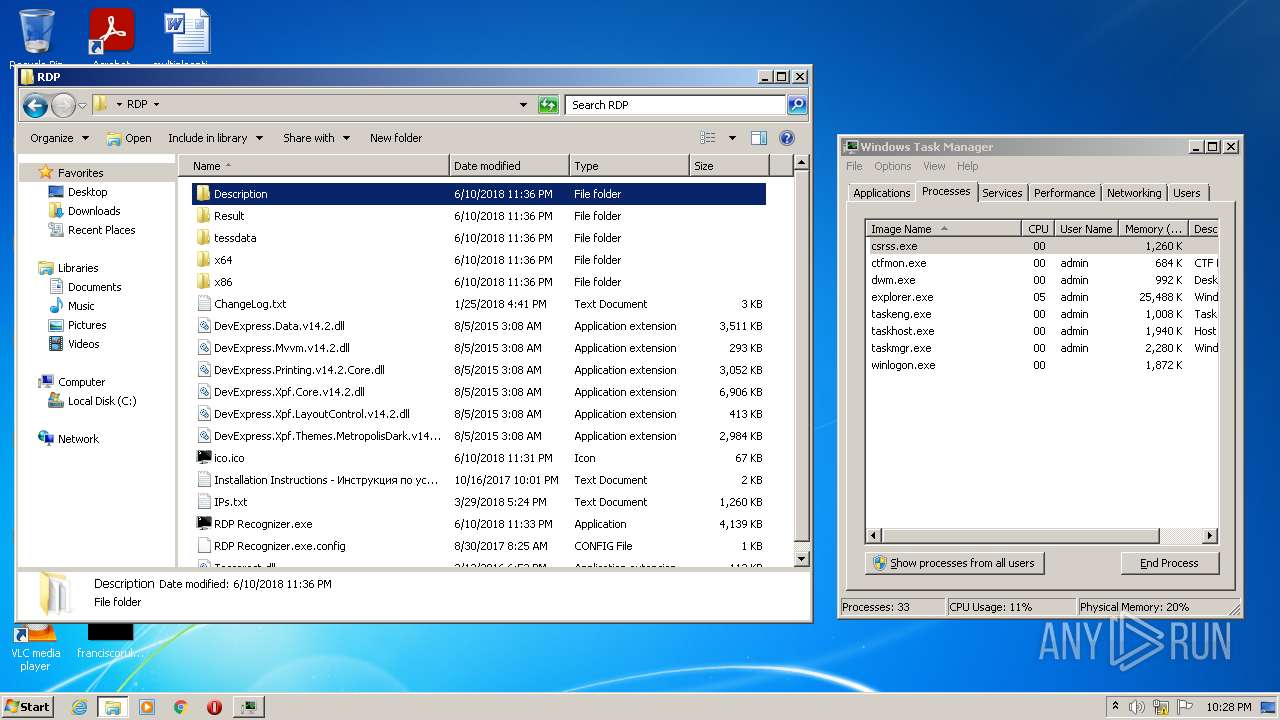The width and height of the screenshot is (1280, 720).
Task: Open Task Manager View menu
Action: click(934, 166)
